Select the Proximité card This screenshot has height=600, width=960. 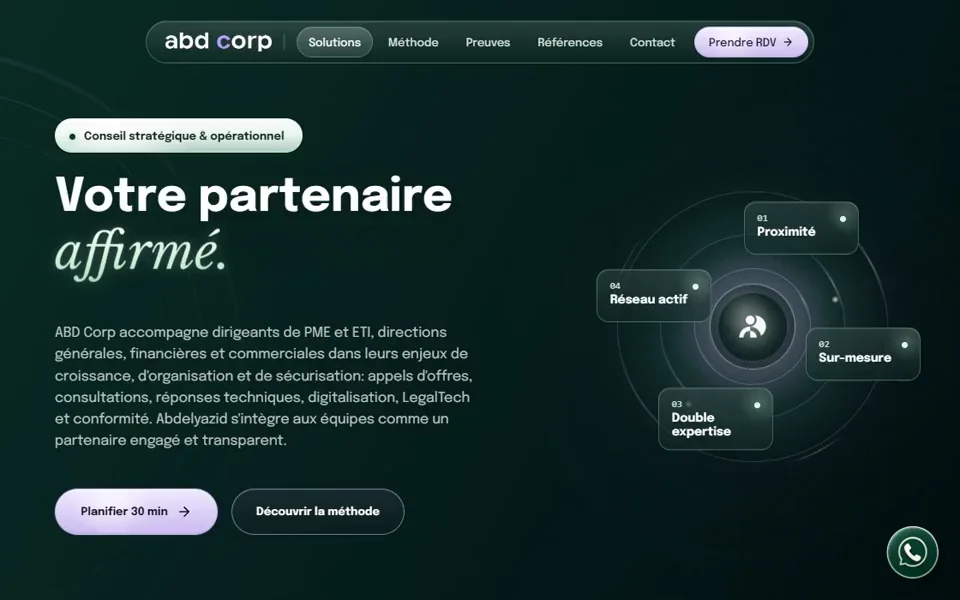tap(801, 228)
